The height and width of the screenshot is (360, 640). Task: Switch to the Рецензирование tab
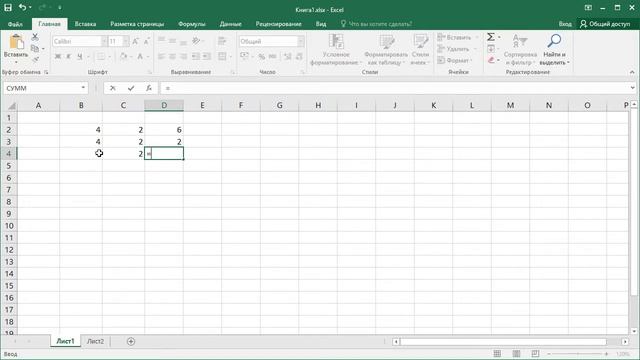(278, 24)
